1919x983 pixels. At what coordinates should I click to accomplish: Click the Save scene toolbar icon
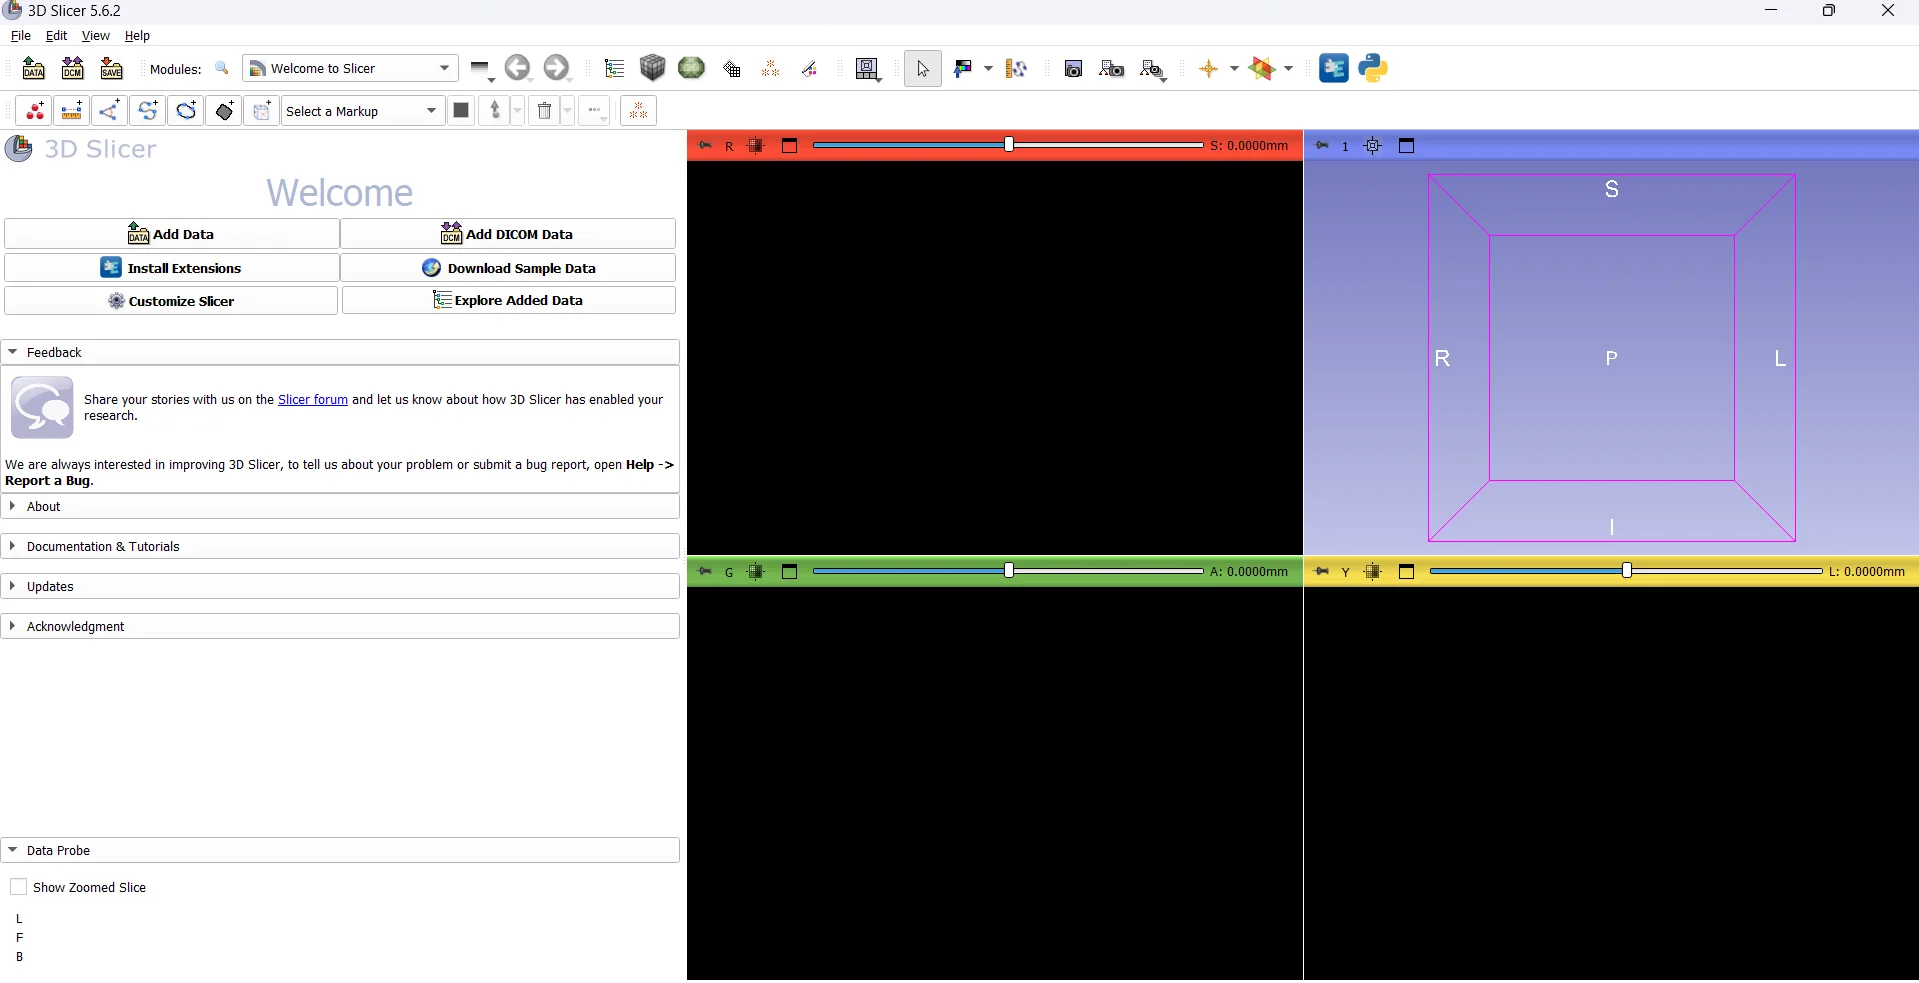point(112,68)
